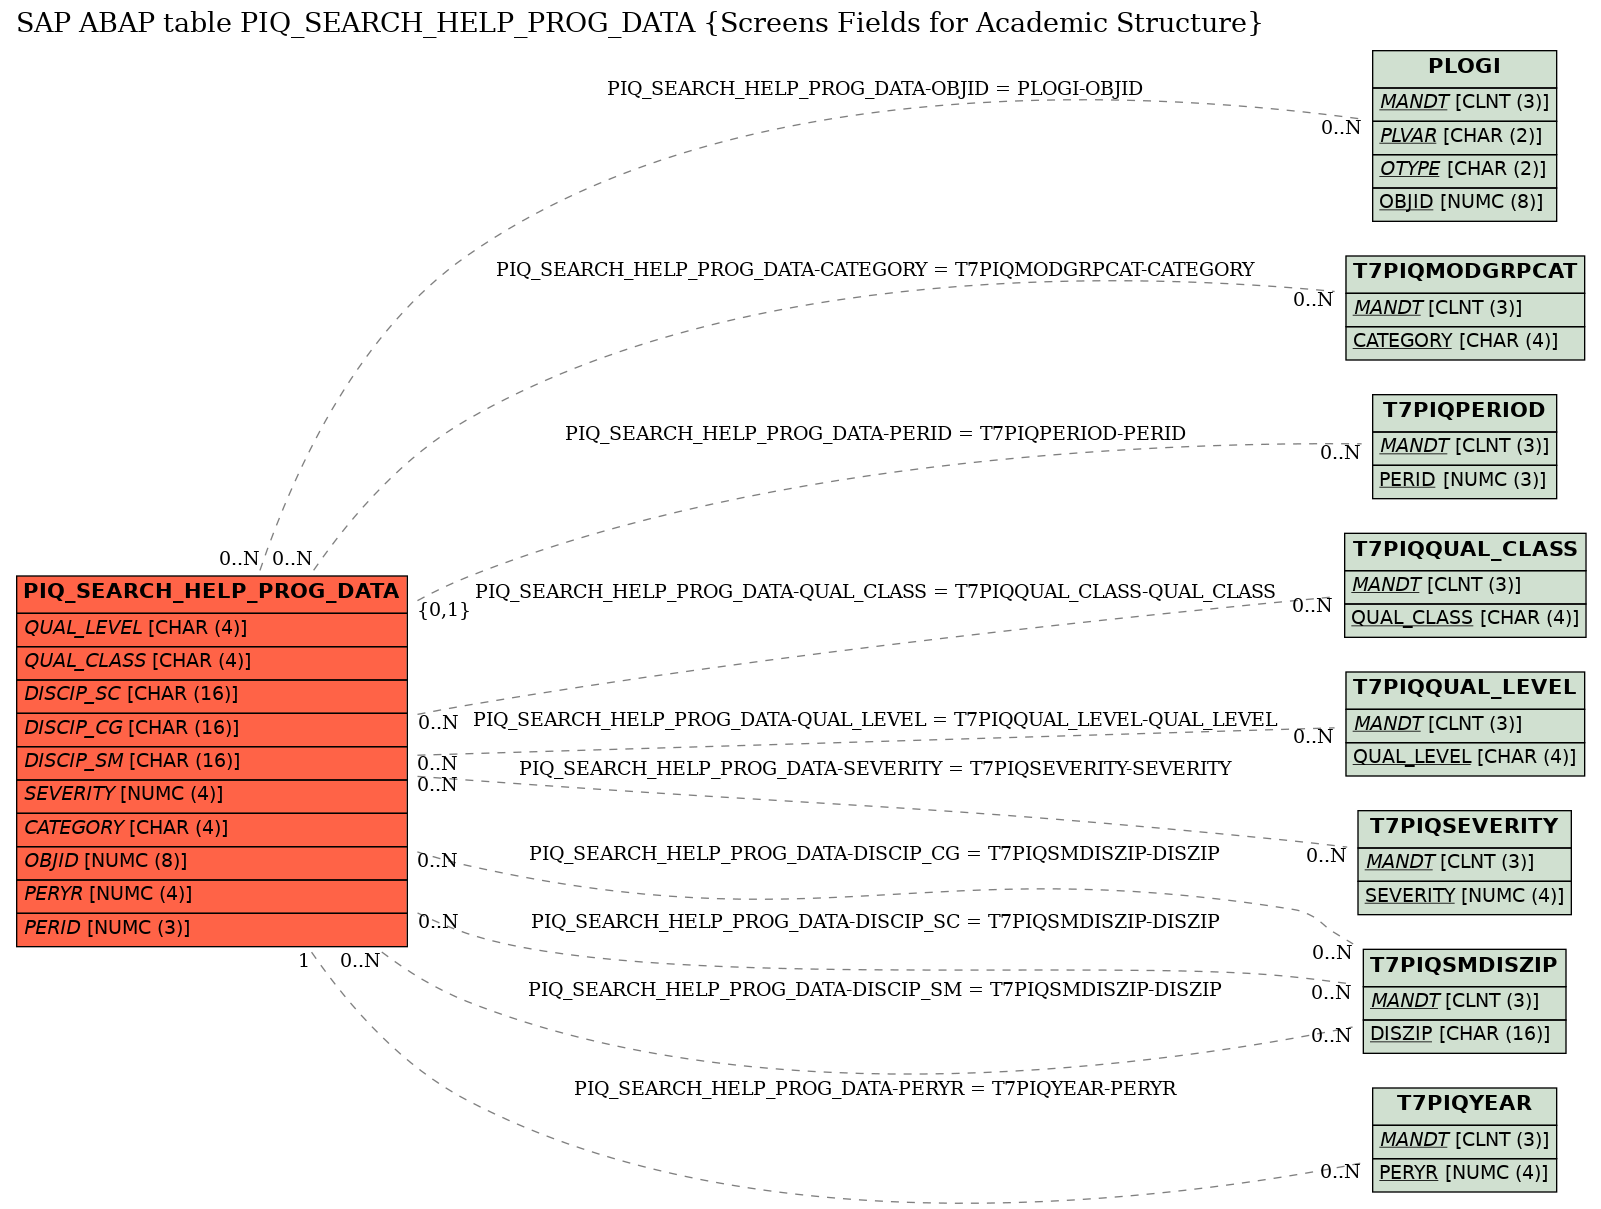The width and height of the screenshot is (1601, 1209).
Task: Select MANDT field in T7PIQYEAR table
Action: (x=1464, y=1141)
